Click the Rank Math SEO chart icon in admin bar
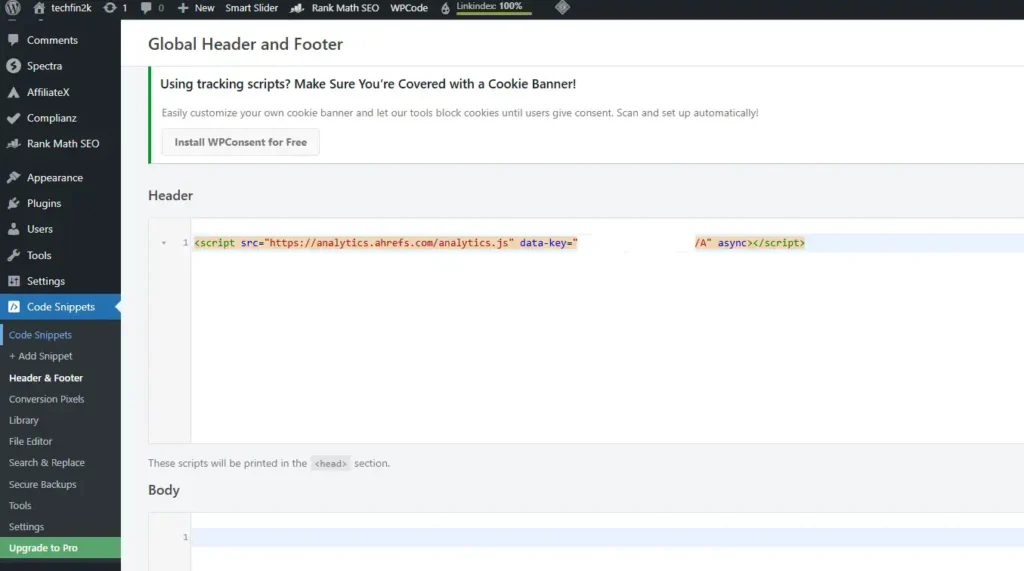This screenshot has width=1024, height=571. point(297,8)
